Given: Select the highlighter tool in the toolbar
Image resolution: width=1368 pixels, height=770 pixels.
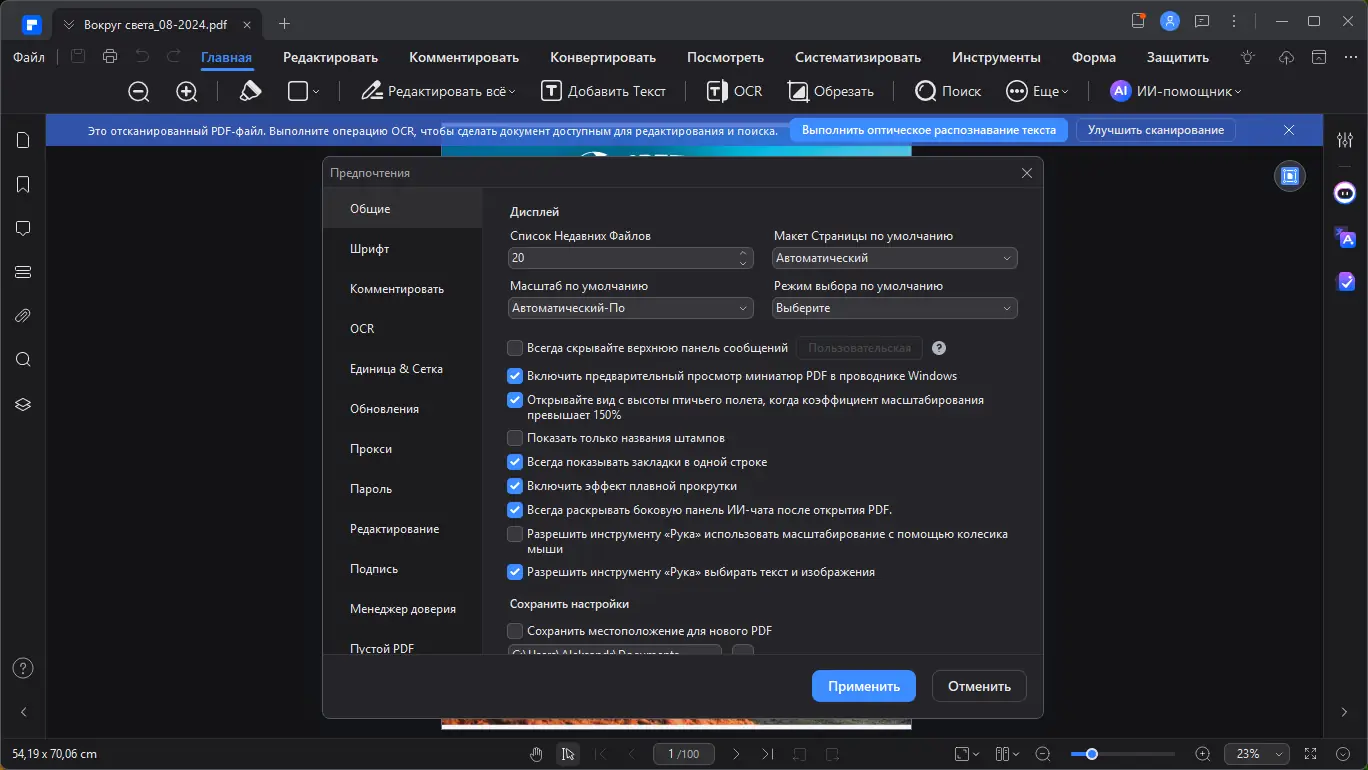Looking at the screenshot, I should (x=250, y=91).
